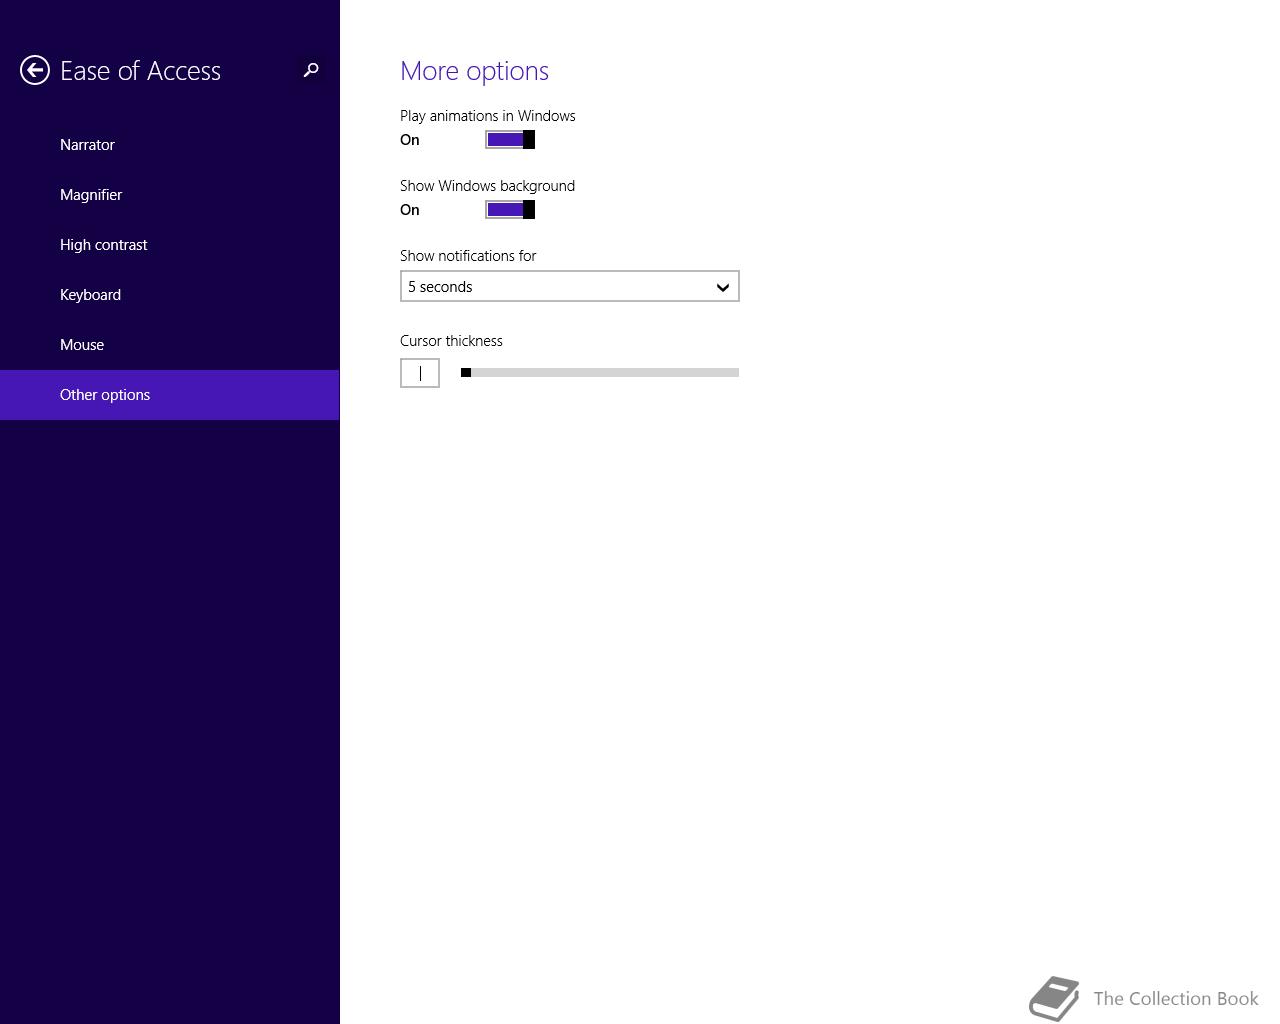Image resolution: width=1280 pixels, height=1024 pixels.
Task: Select High contrast in the sidebar
Action: (x=170, y=245)
